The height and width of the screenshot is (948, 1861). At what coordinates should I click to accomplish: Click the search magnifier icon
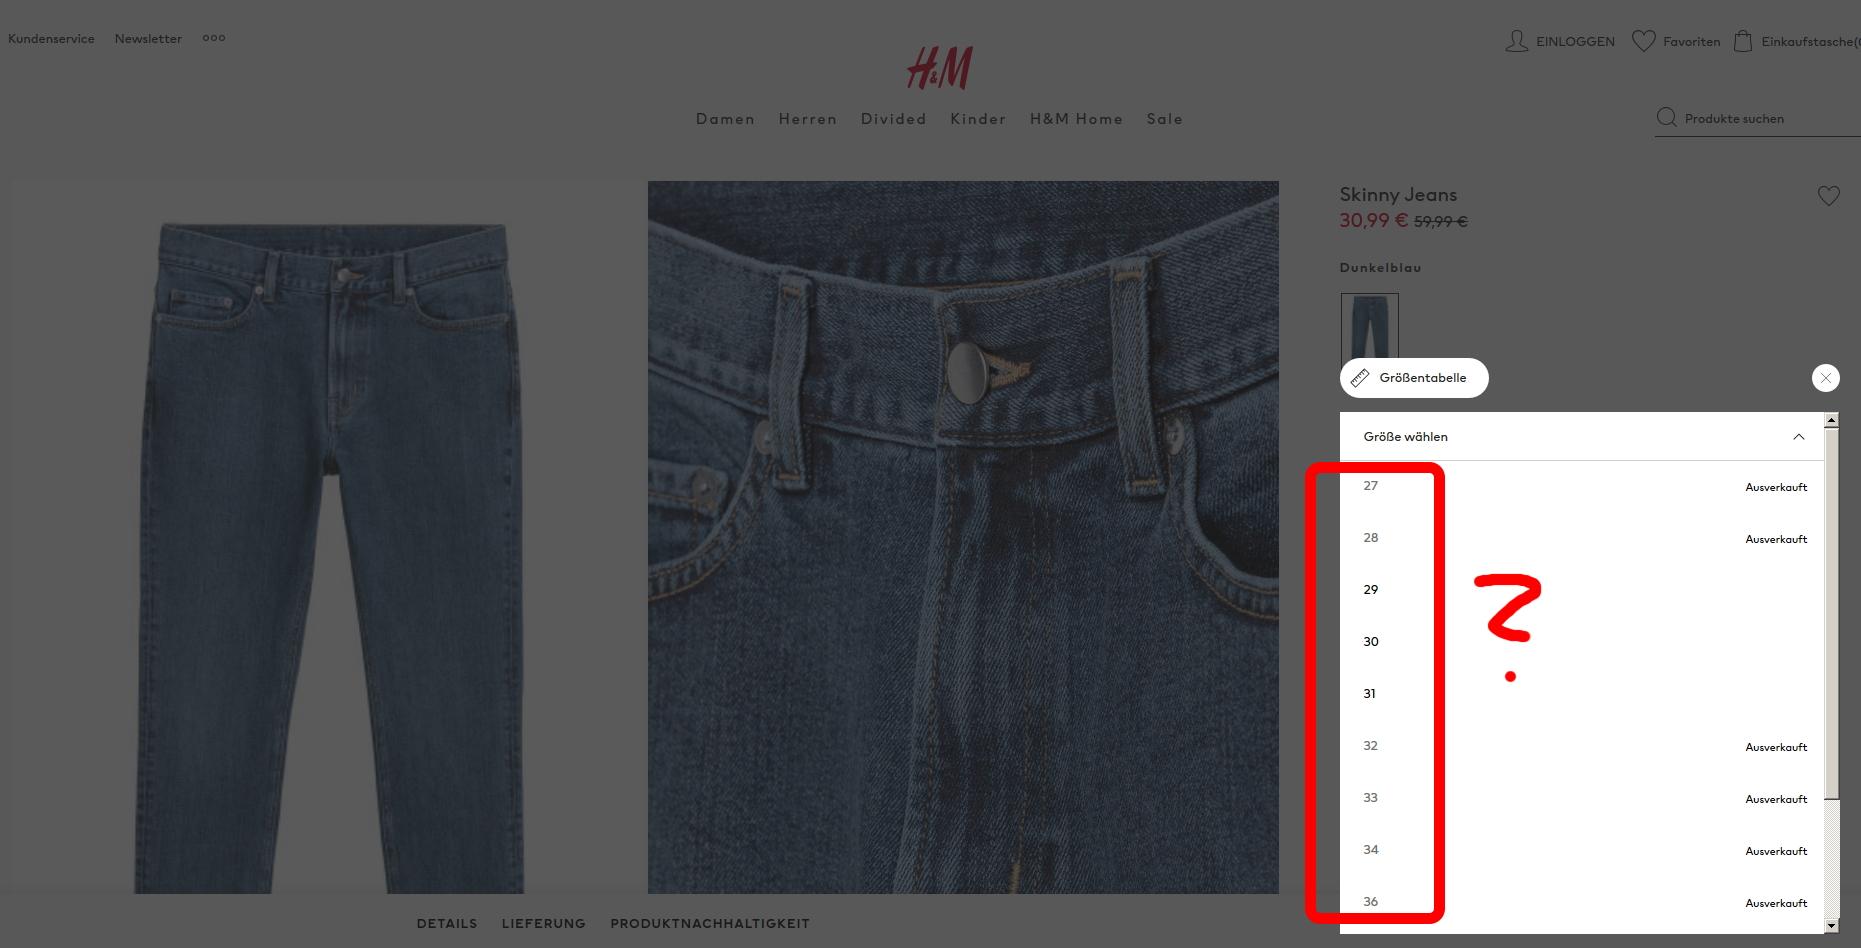click(1666, 118)
